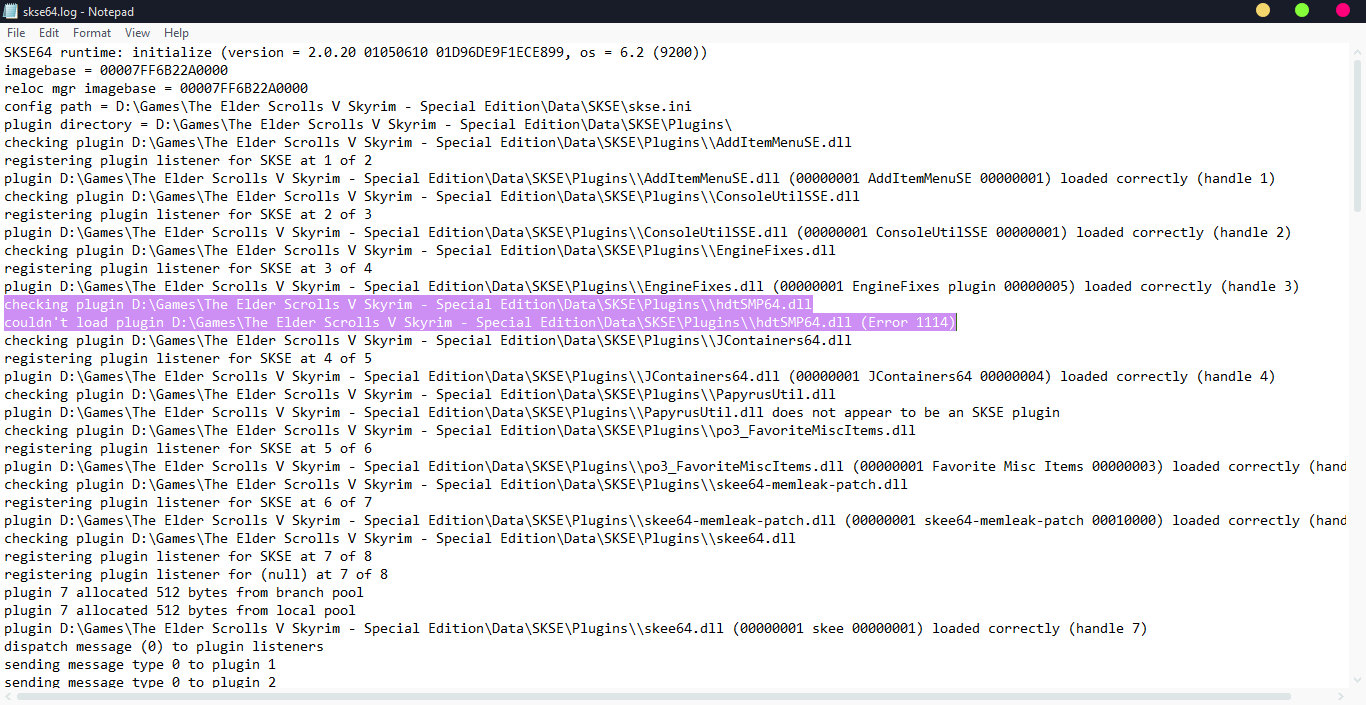1366x705 pixels.
Task: Click 'checking plugin' po3_FavoriteMiscItems.dll line
Action: point(460,430)
